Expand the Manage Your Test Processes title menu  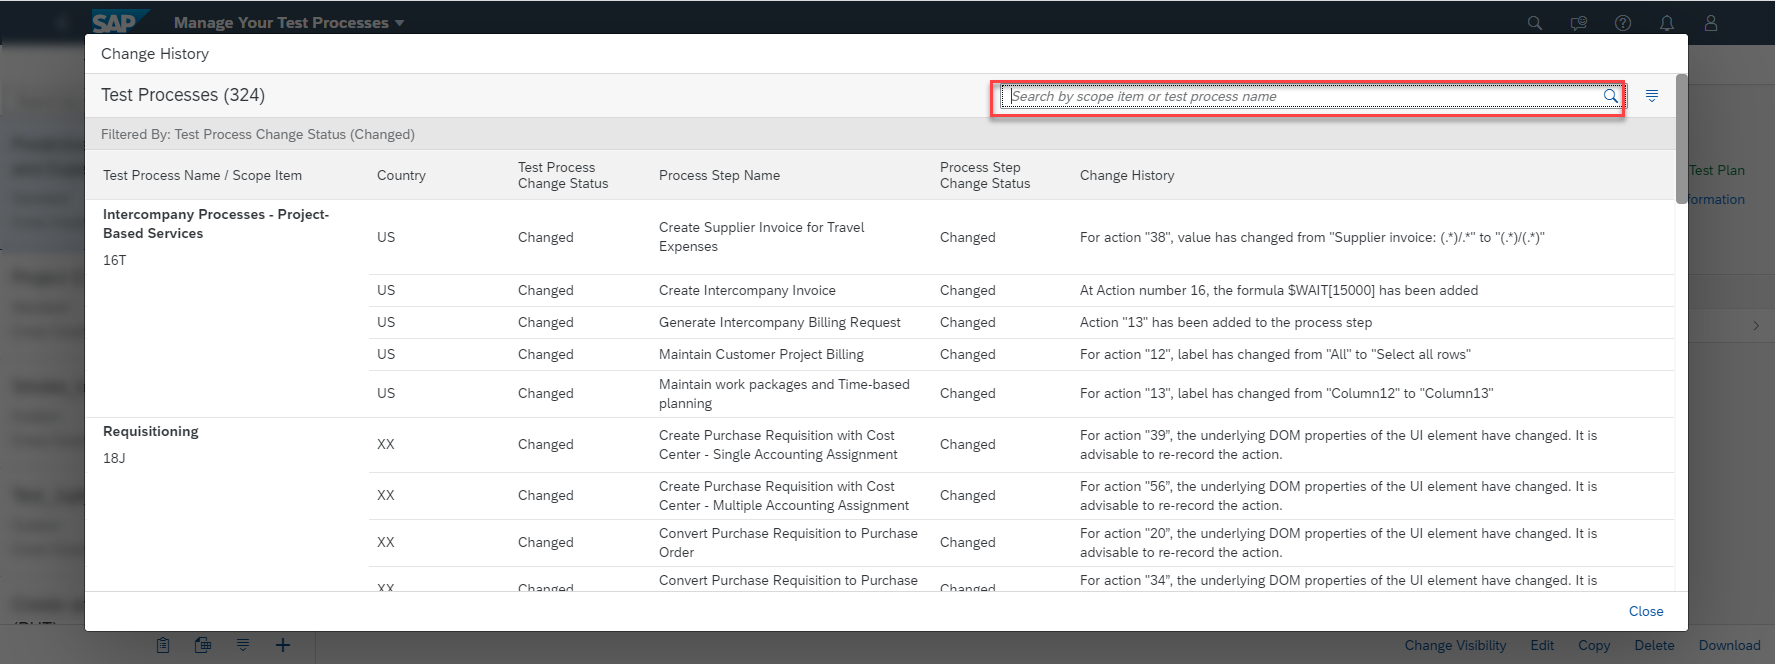click(289, 23)
